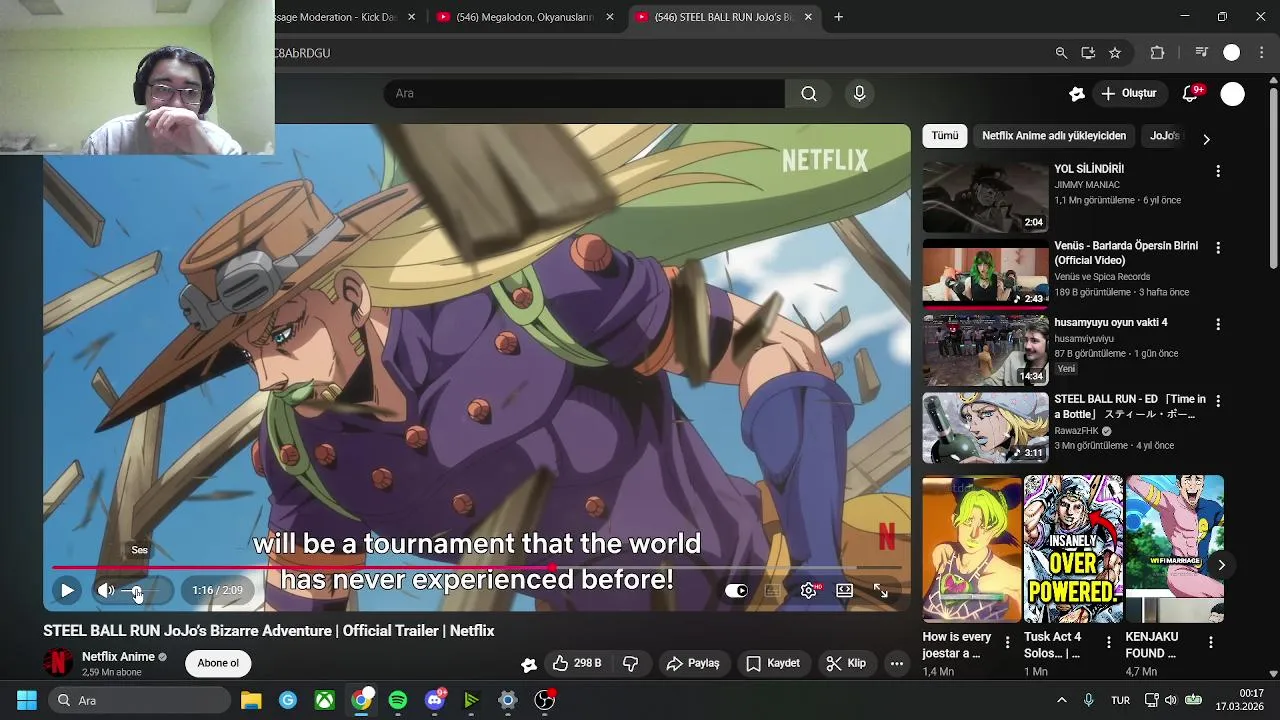Open options for 'KENJAKU FOUND' short
Screen dimensions: 1280x720
[1210, 643]
